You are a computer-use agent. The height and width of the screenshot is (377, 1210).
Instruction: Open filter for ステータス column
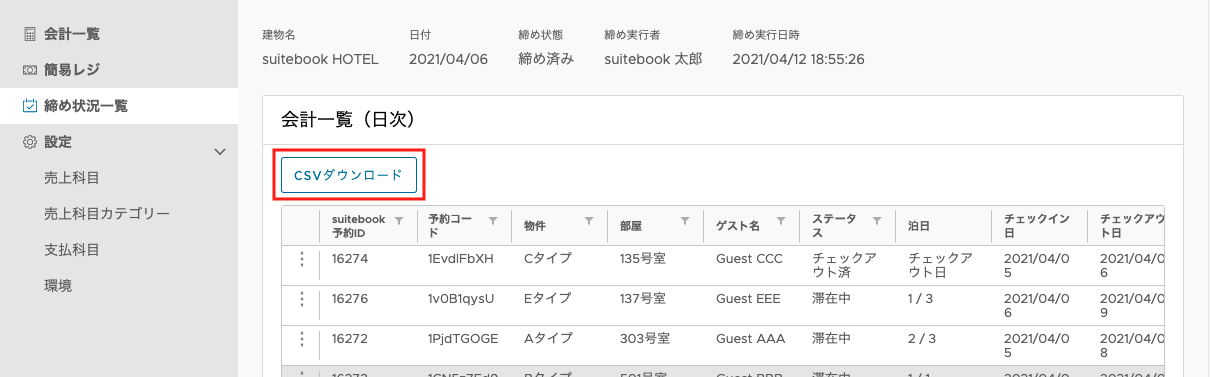[877, 220]
